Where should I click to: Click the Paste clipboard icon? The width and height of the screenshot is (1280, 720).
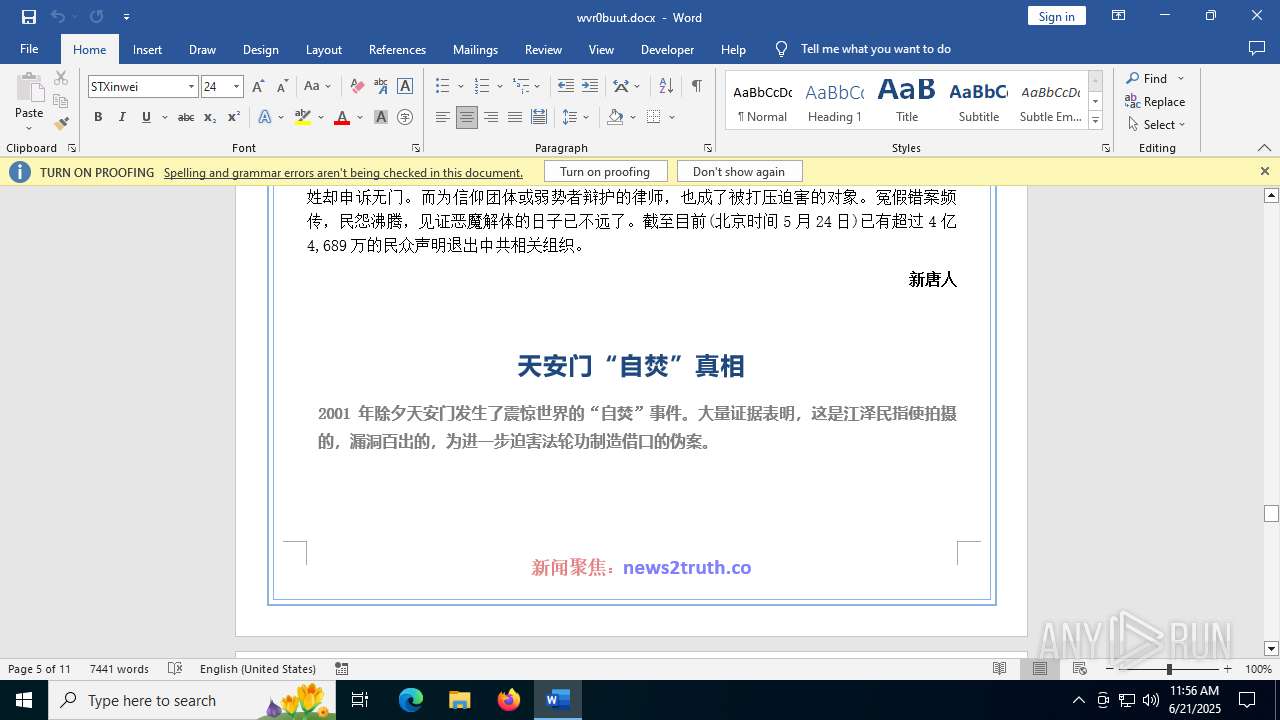click(29, 88)
